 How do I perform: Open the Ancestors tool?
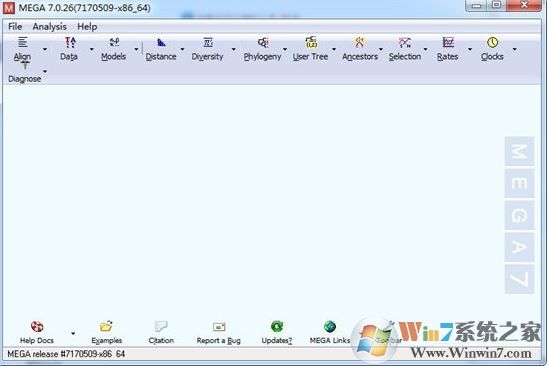pyautogui.click(x=360, y=49)
